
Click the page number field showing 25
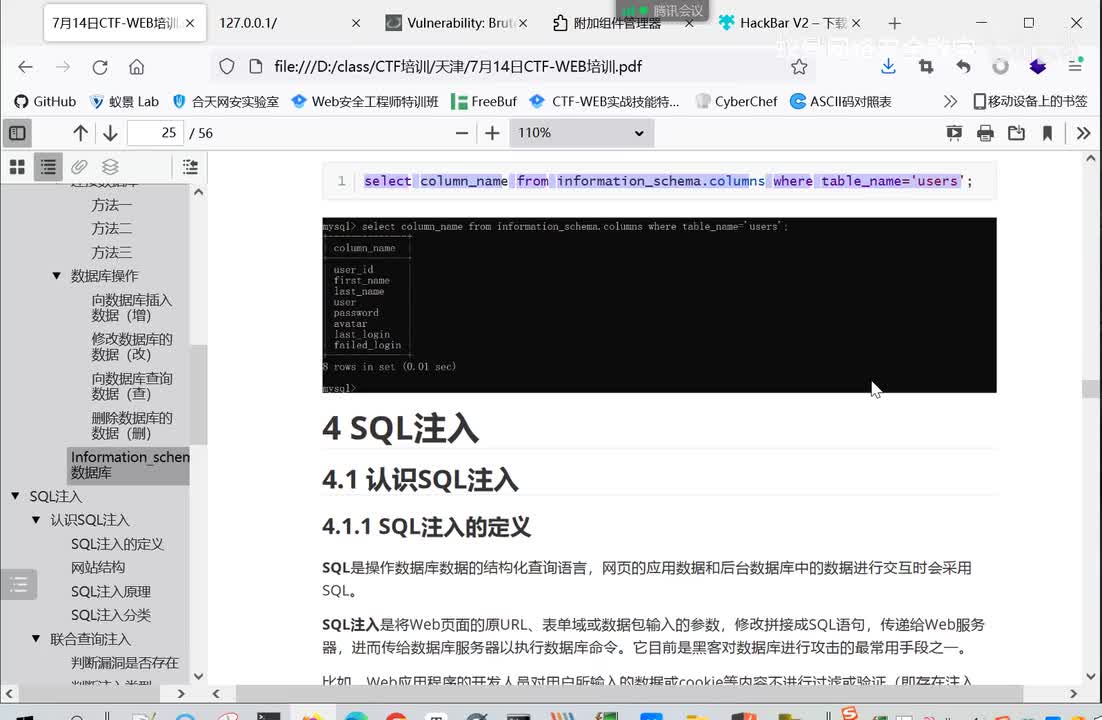pos(155,133)
